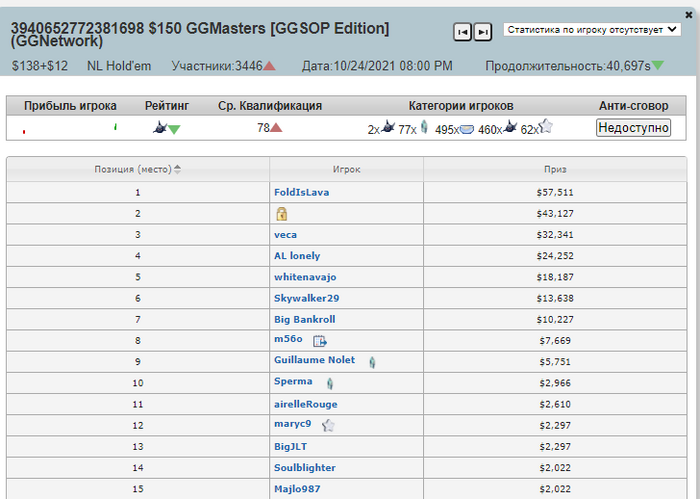This screenshot has width=700, height=499.
Task: Click the fish bowl icon next to 495x
Action: click(x=467, y=129)
